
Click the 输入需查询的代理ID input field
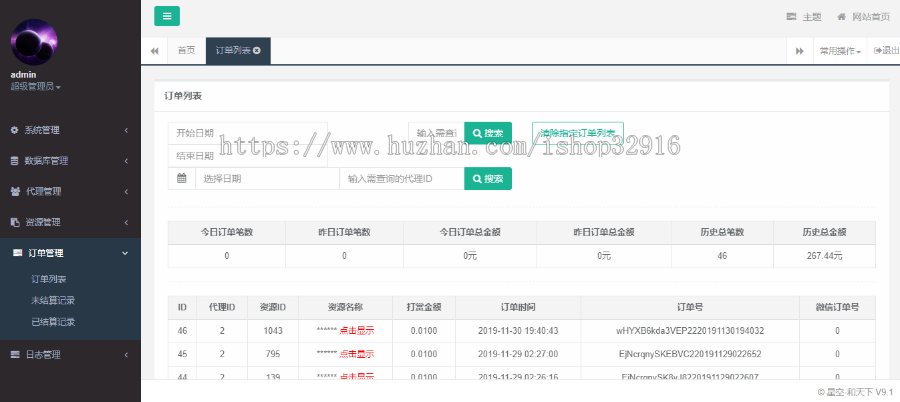tap(401, 178)
